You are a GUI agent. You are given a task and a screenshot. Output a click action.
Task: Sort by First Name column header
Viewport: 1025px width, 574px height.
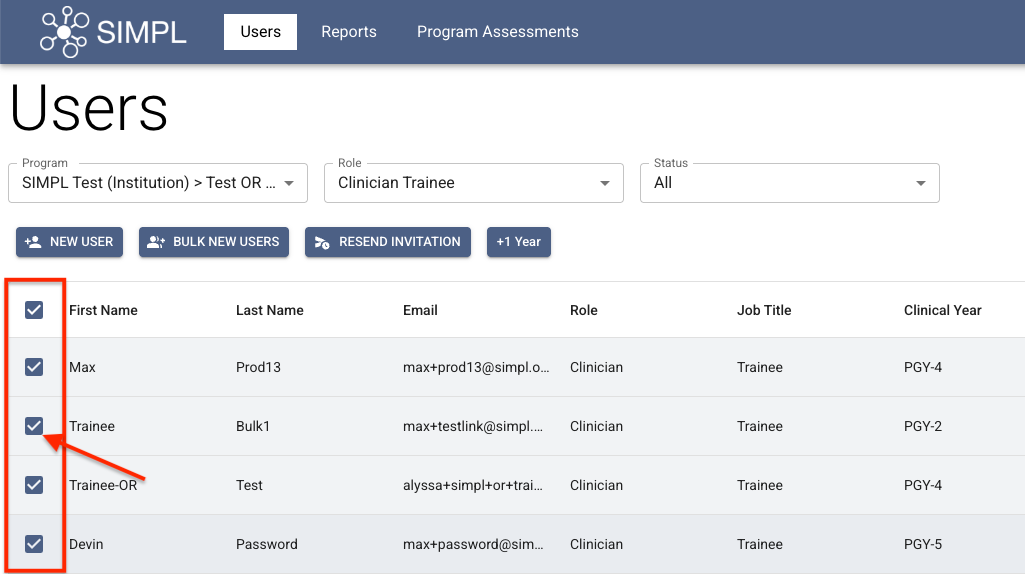(103, 311)
